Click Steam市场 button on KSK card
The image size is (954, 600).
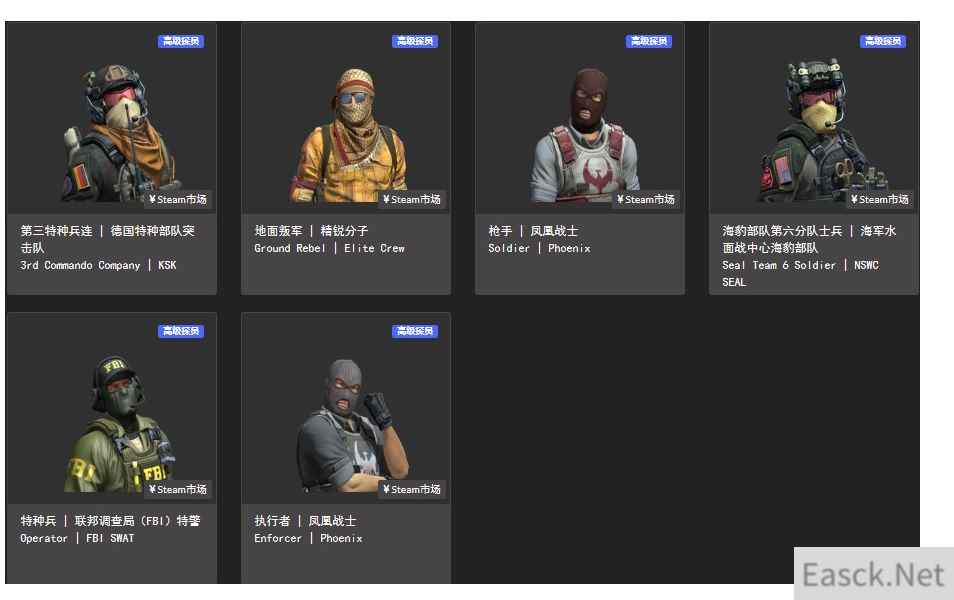coord(178,200)
